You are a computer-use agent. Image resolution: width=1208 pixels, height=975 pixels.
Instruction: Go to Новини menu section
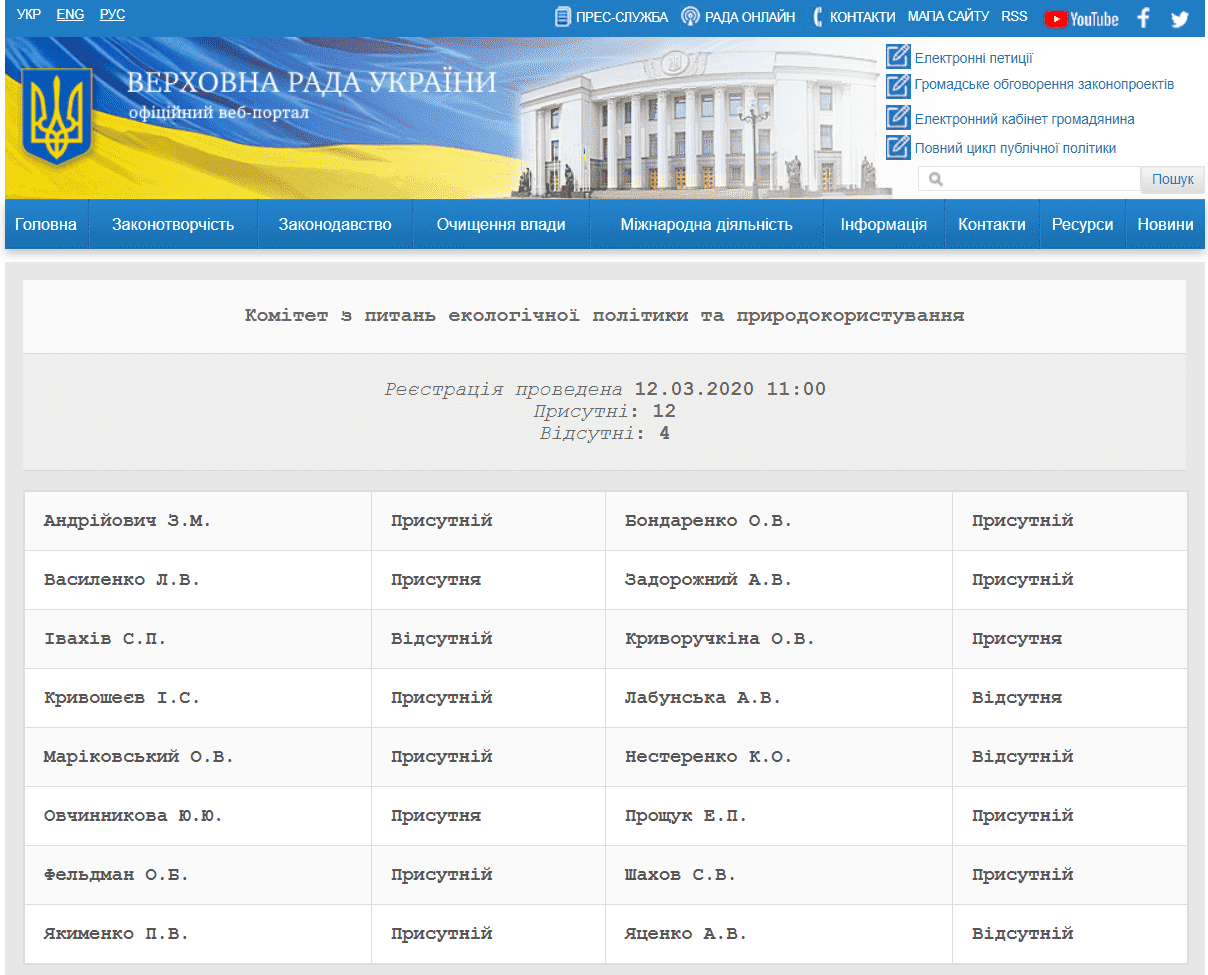1165,224
